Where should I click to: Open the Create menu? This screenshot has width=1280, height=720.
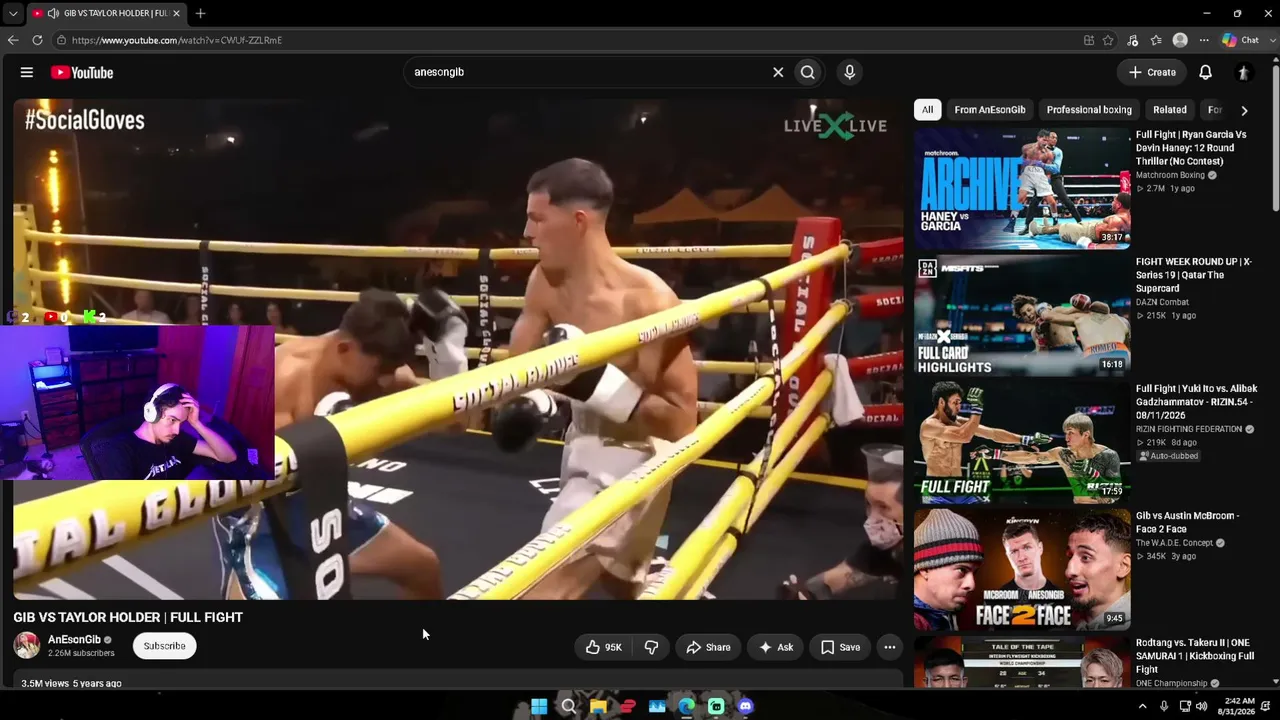coord(1152,72)
